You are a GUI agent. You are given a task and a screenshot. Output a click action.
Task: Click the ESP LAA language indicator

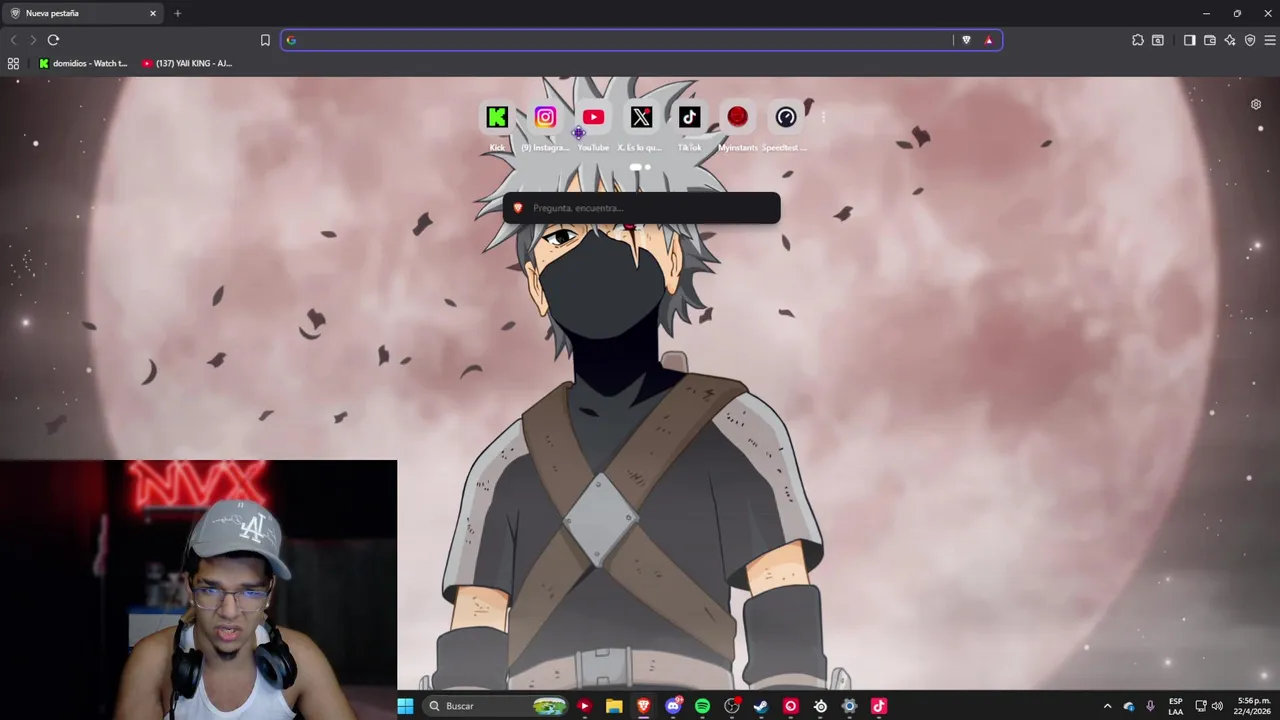click(x=1176, y=706)
